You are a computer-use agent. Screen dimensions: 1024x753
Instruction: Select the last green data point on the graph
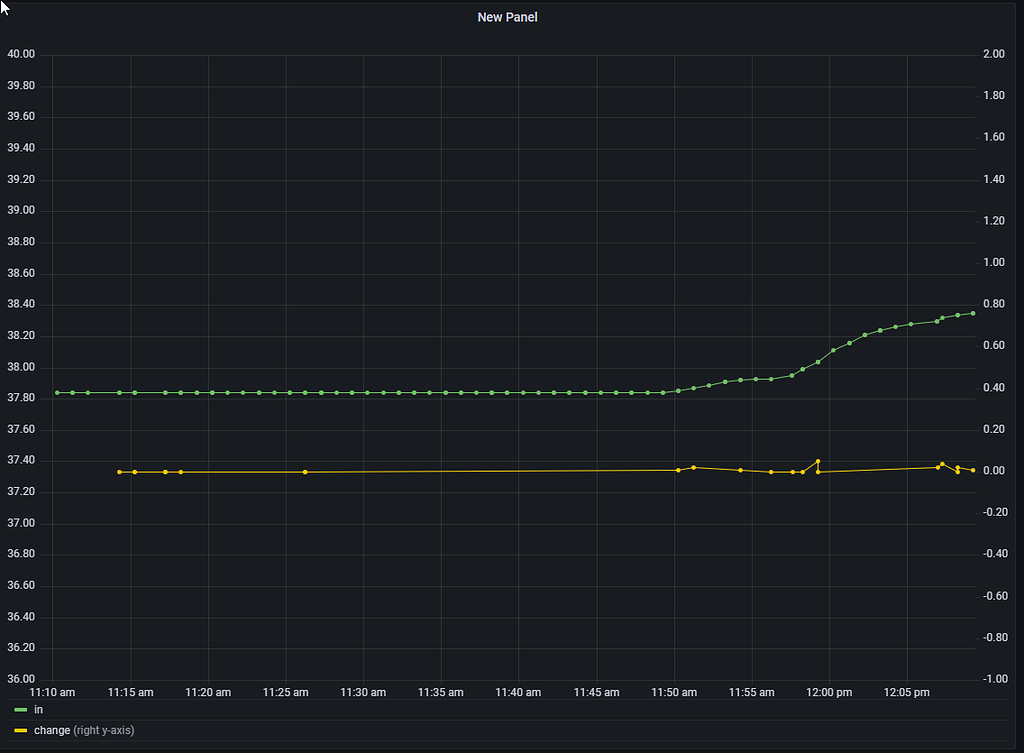974,312
